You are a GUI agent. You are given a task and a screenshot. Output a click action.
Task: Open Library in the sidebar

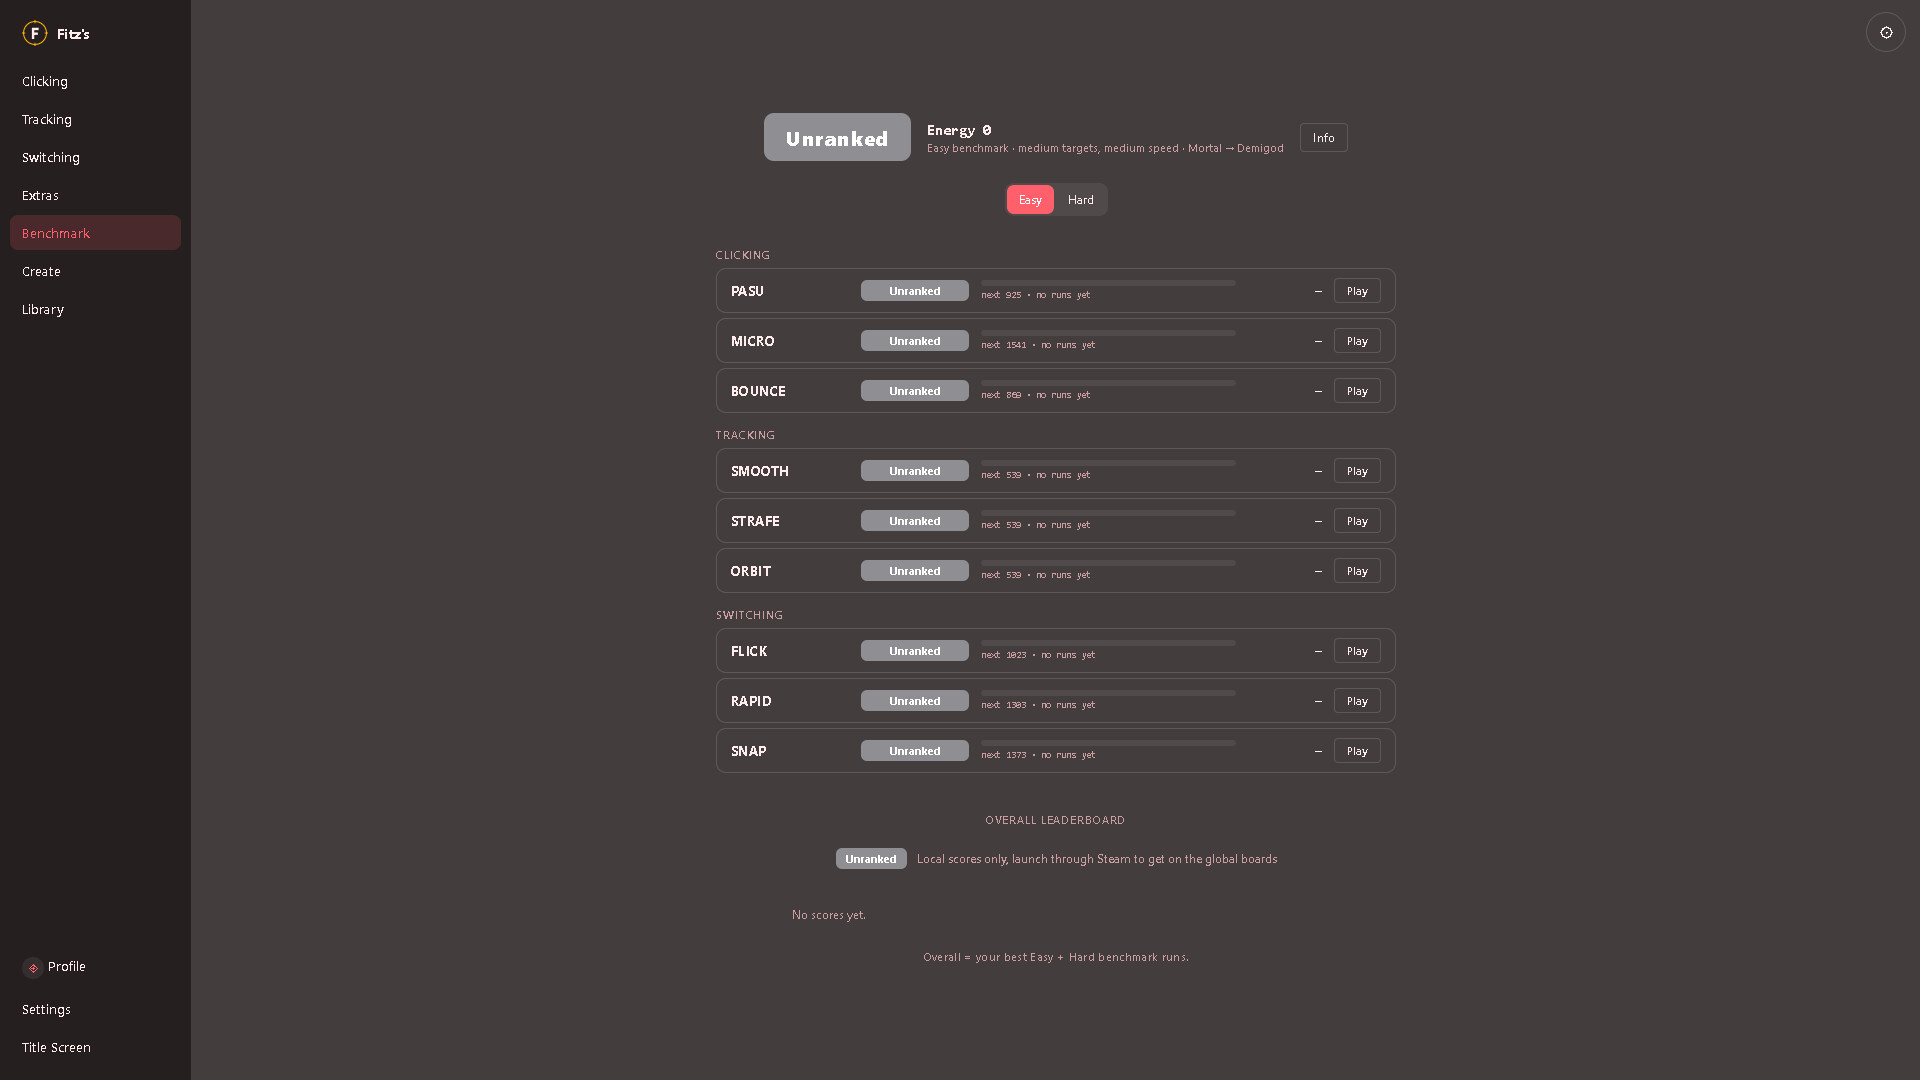coord(95,309)
